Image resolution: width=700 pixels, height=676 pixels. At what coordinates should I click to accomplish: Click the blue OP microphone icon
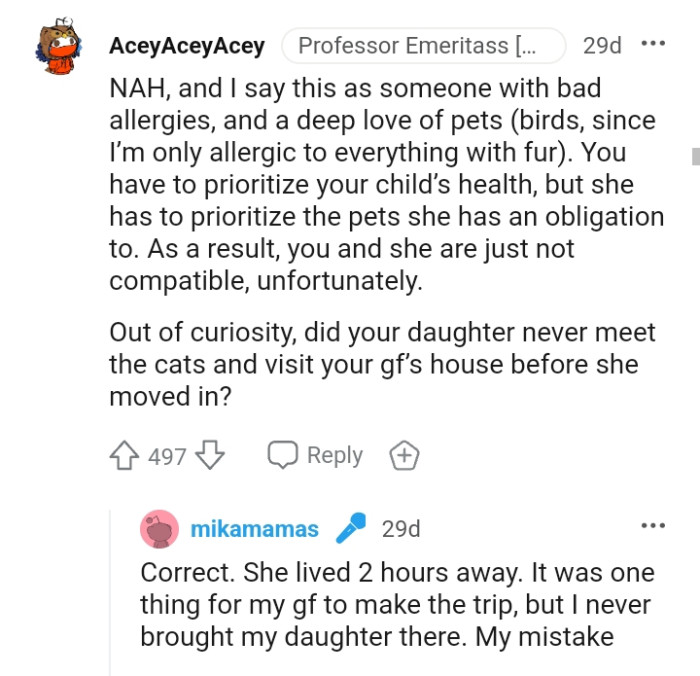350,529
